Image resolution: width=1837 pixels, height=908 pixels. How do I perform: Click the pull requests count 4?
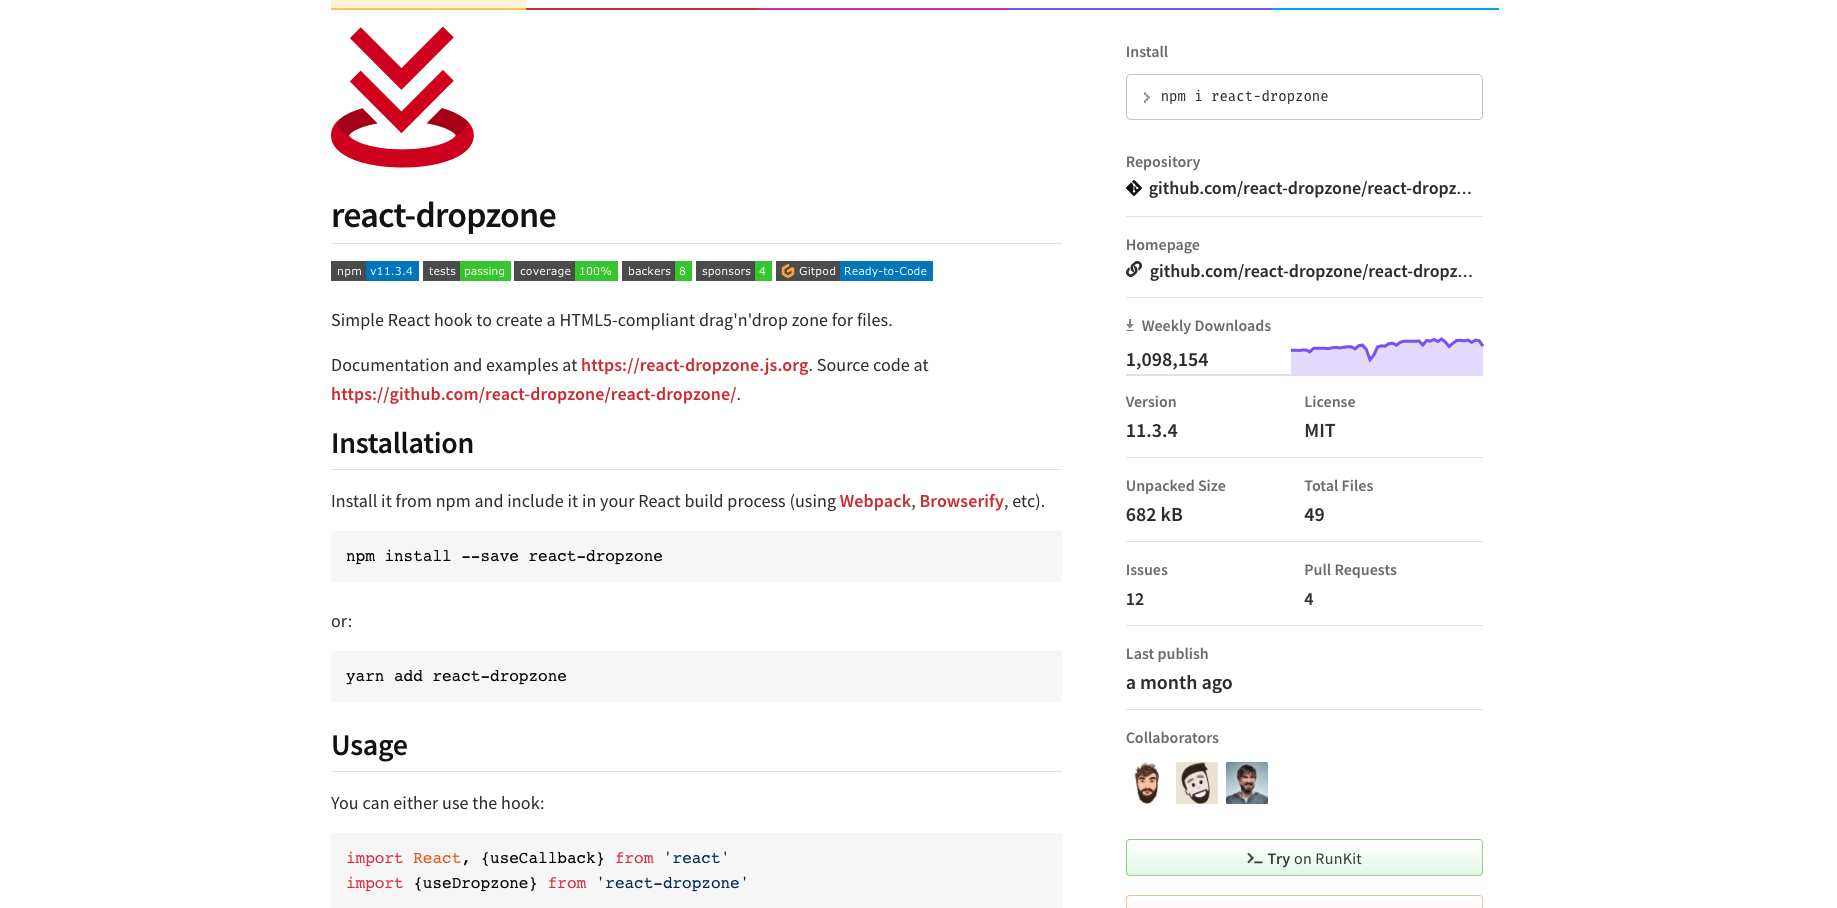(1309, 599)
